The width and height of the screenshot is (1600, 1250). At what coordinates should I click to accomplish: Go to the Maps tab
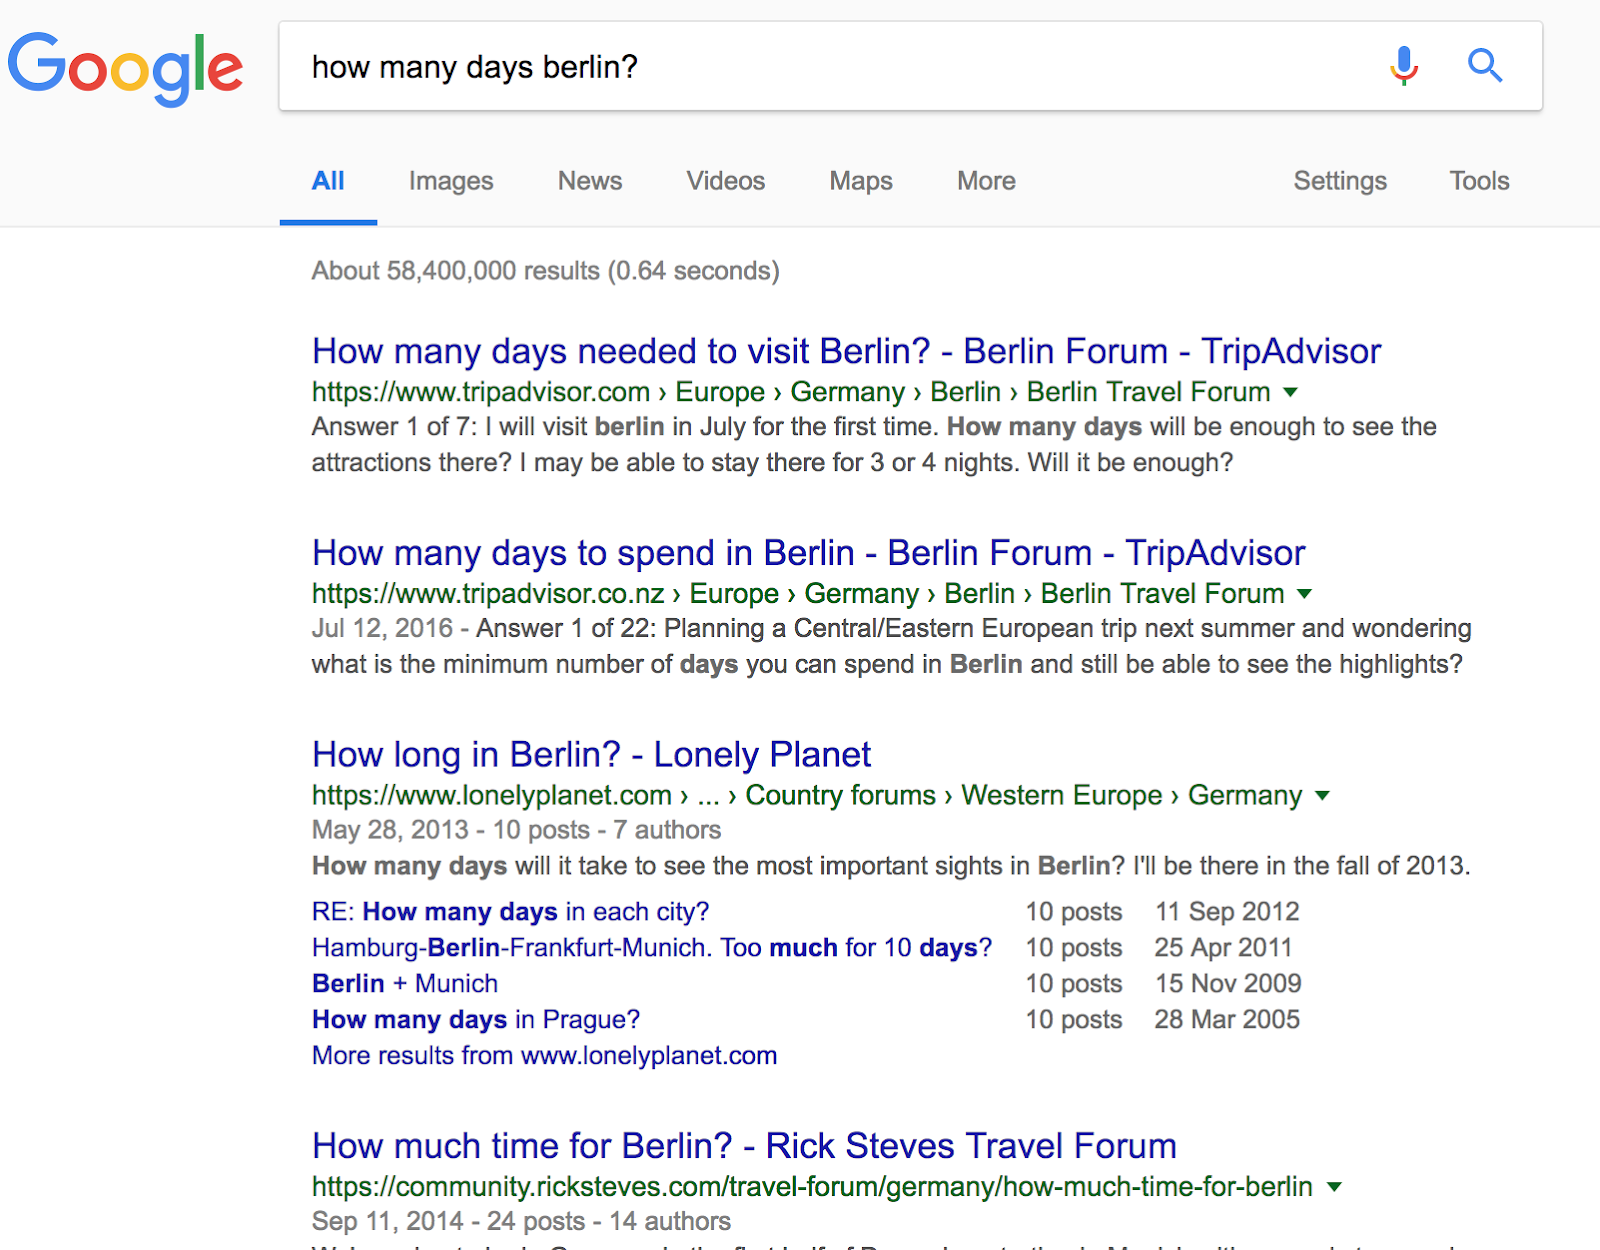pos(861,181)
